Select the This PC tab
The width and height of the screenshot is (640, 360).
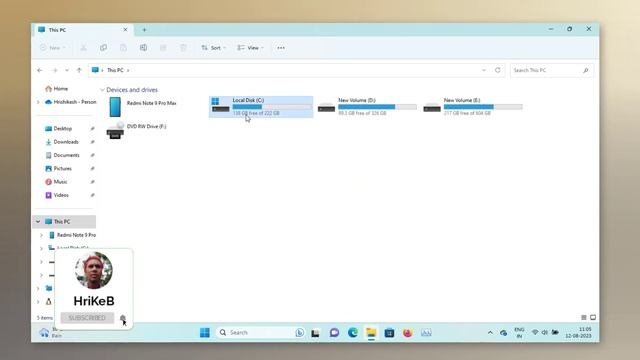(83, 30)
